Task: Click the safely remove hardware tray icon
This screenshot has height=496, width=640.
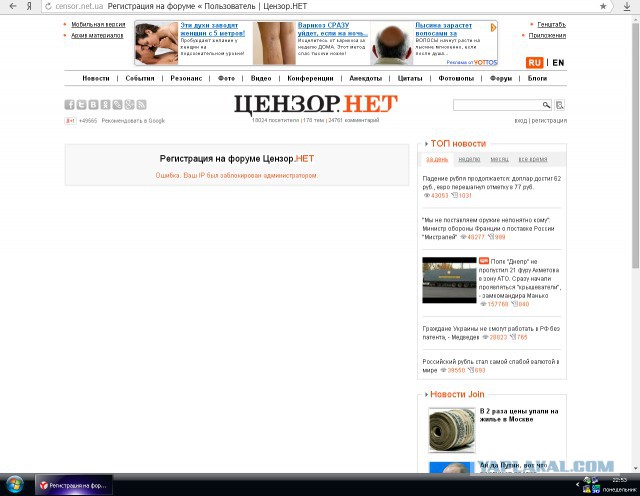Action: click(x=587, y=480)
